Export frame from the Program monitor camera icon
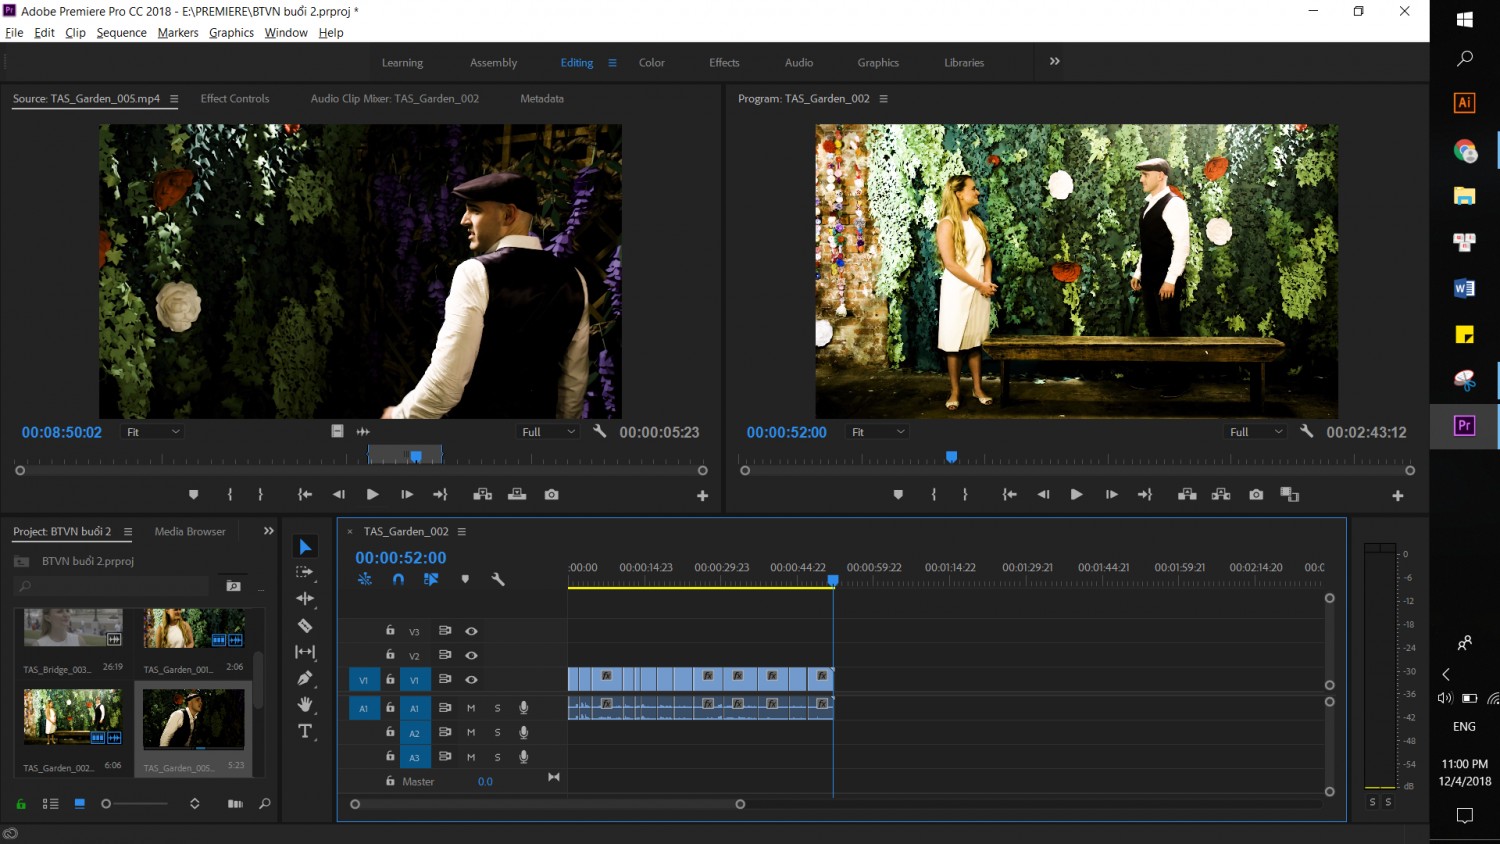The height and width of the screenshot is (844, 1500). click(x=1256, y=494)
